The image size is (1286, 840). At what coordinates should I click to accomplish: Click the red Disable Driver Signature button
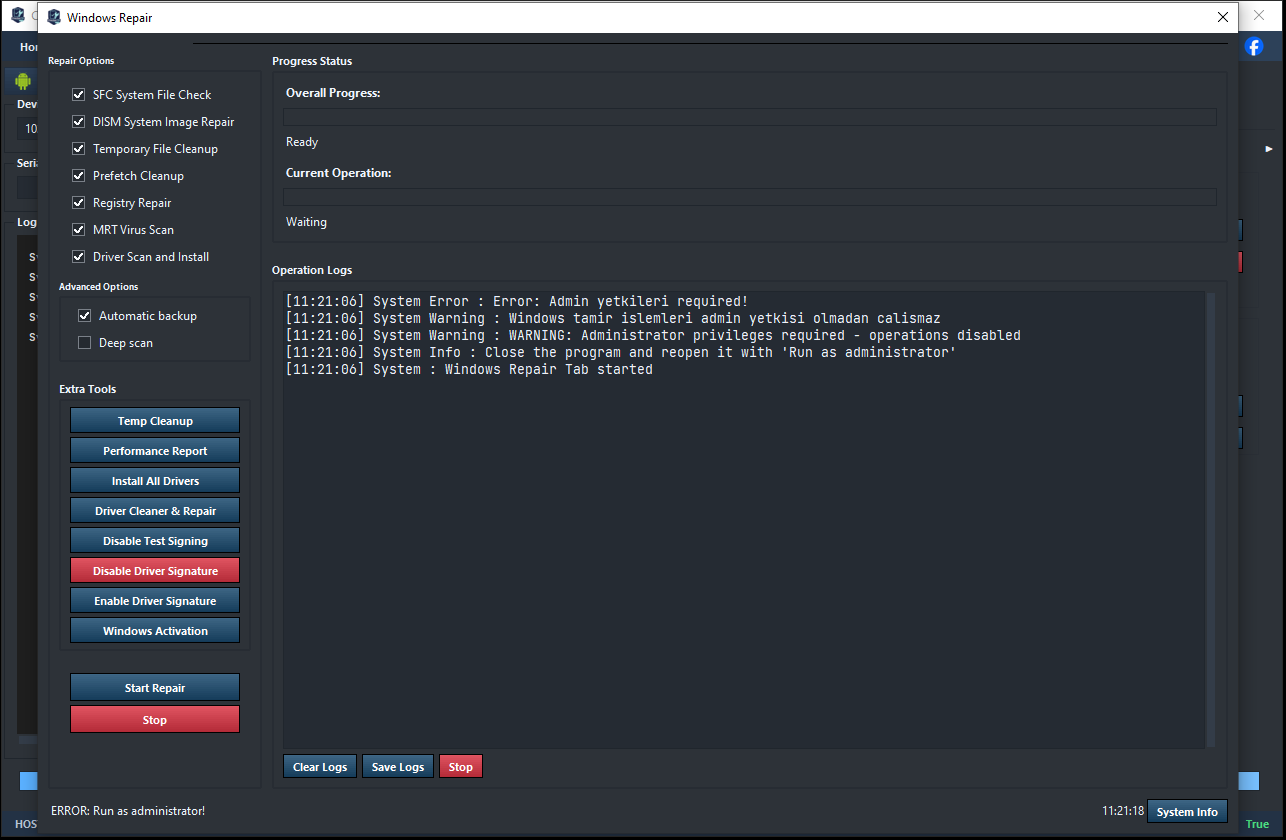155,571
